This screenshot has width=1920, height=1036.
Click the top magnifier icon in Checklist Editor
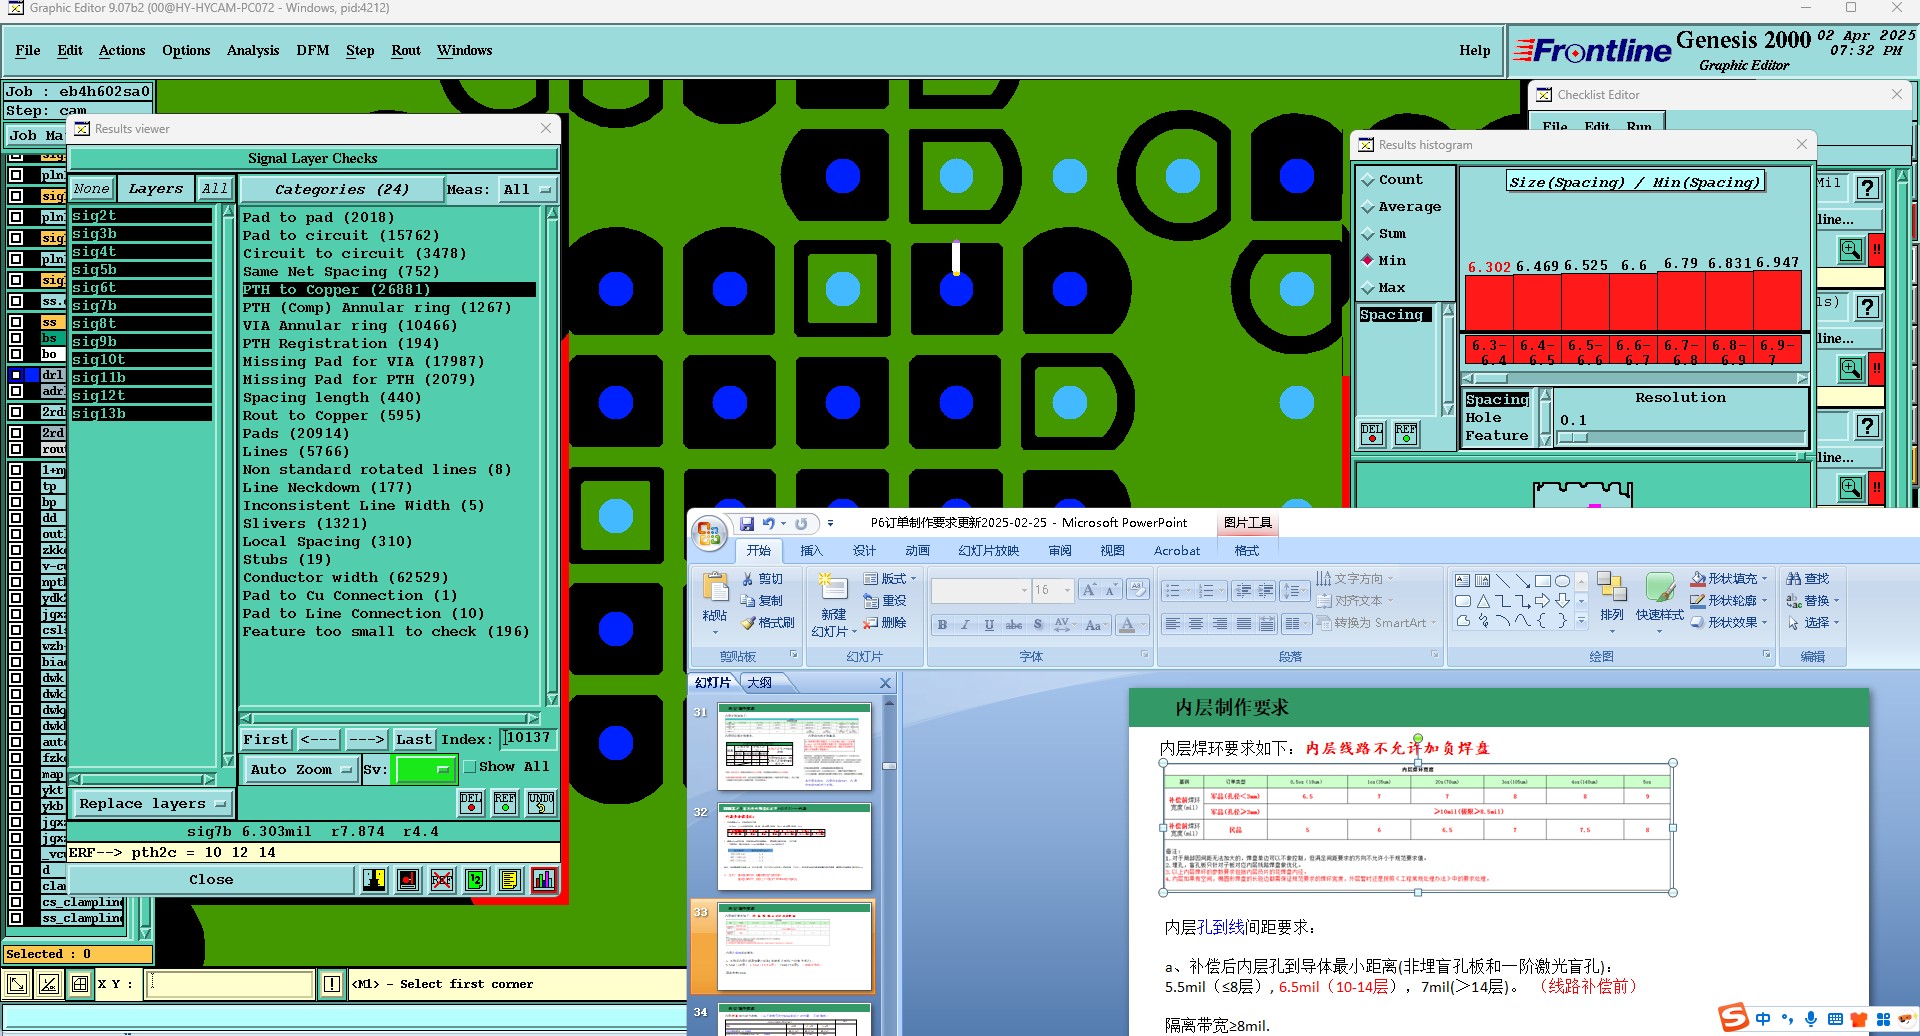(x=1851, y=249)
